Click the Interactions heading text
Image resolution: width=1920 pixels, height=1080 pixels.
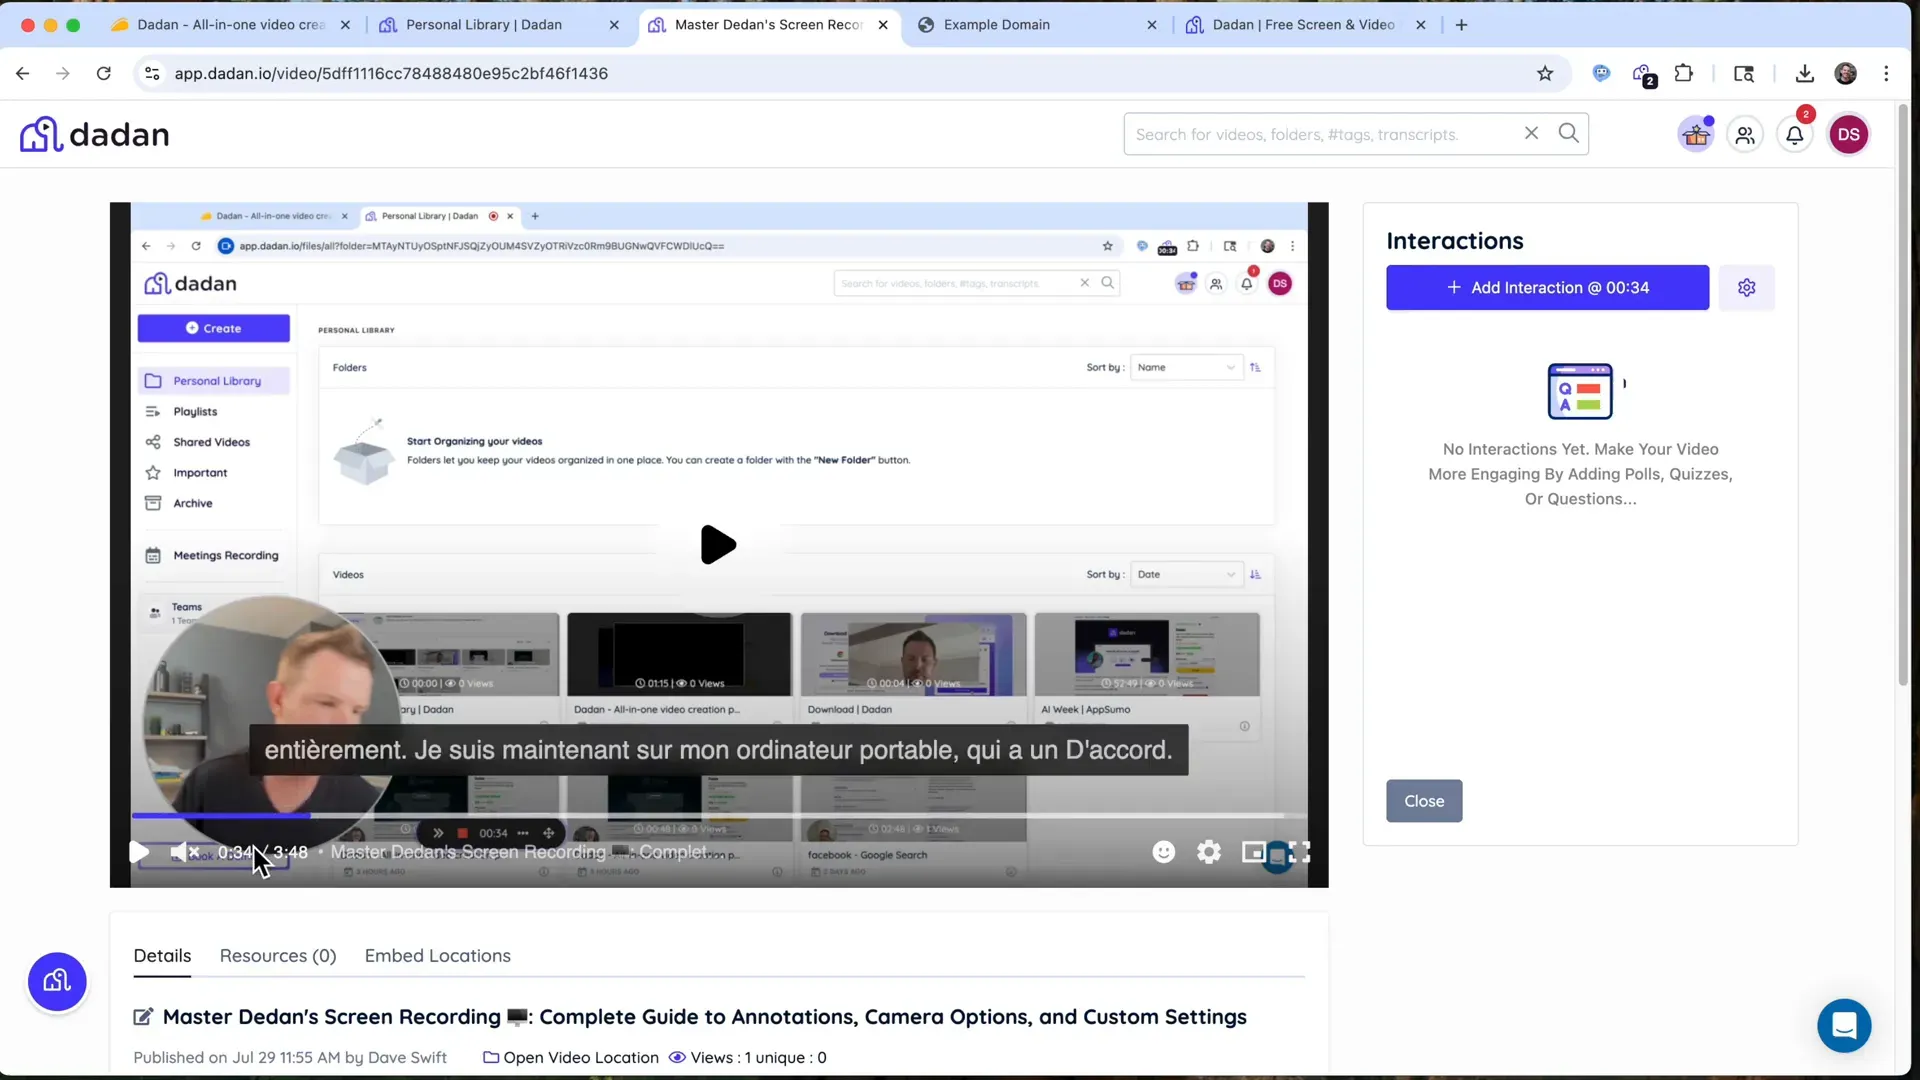point(1455,241)
